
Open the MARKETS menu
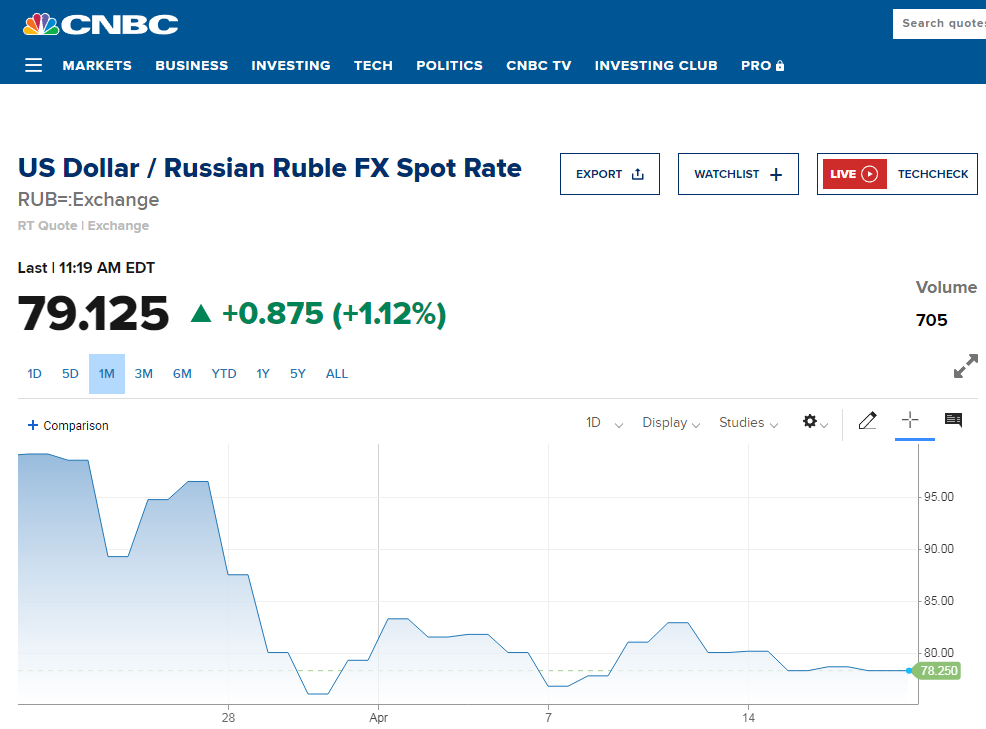(97, 65)
